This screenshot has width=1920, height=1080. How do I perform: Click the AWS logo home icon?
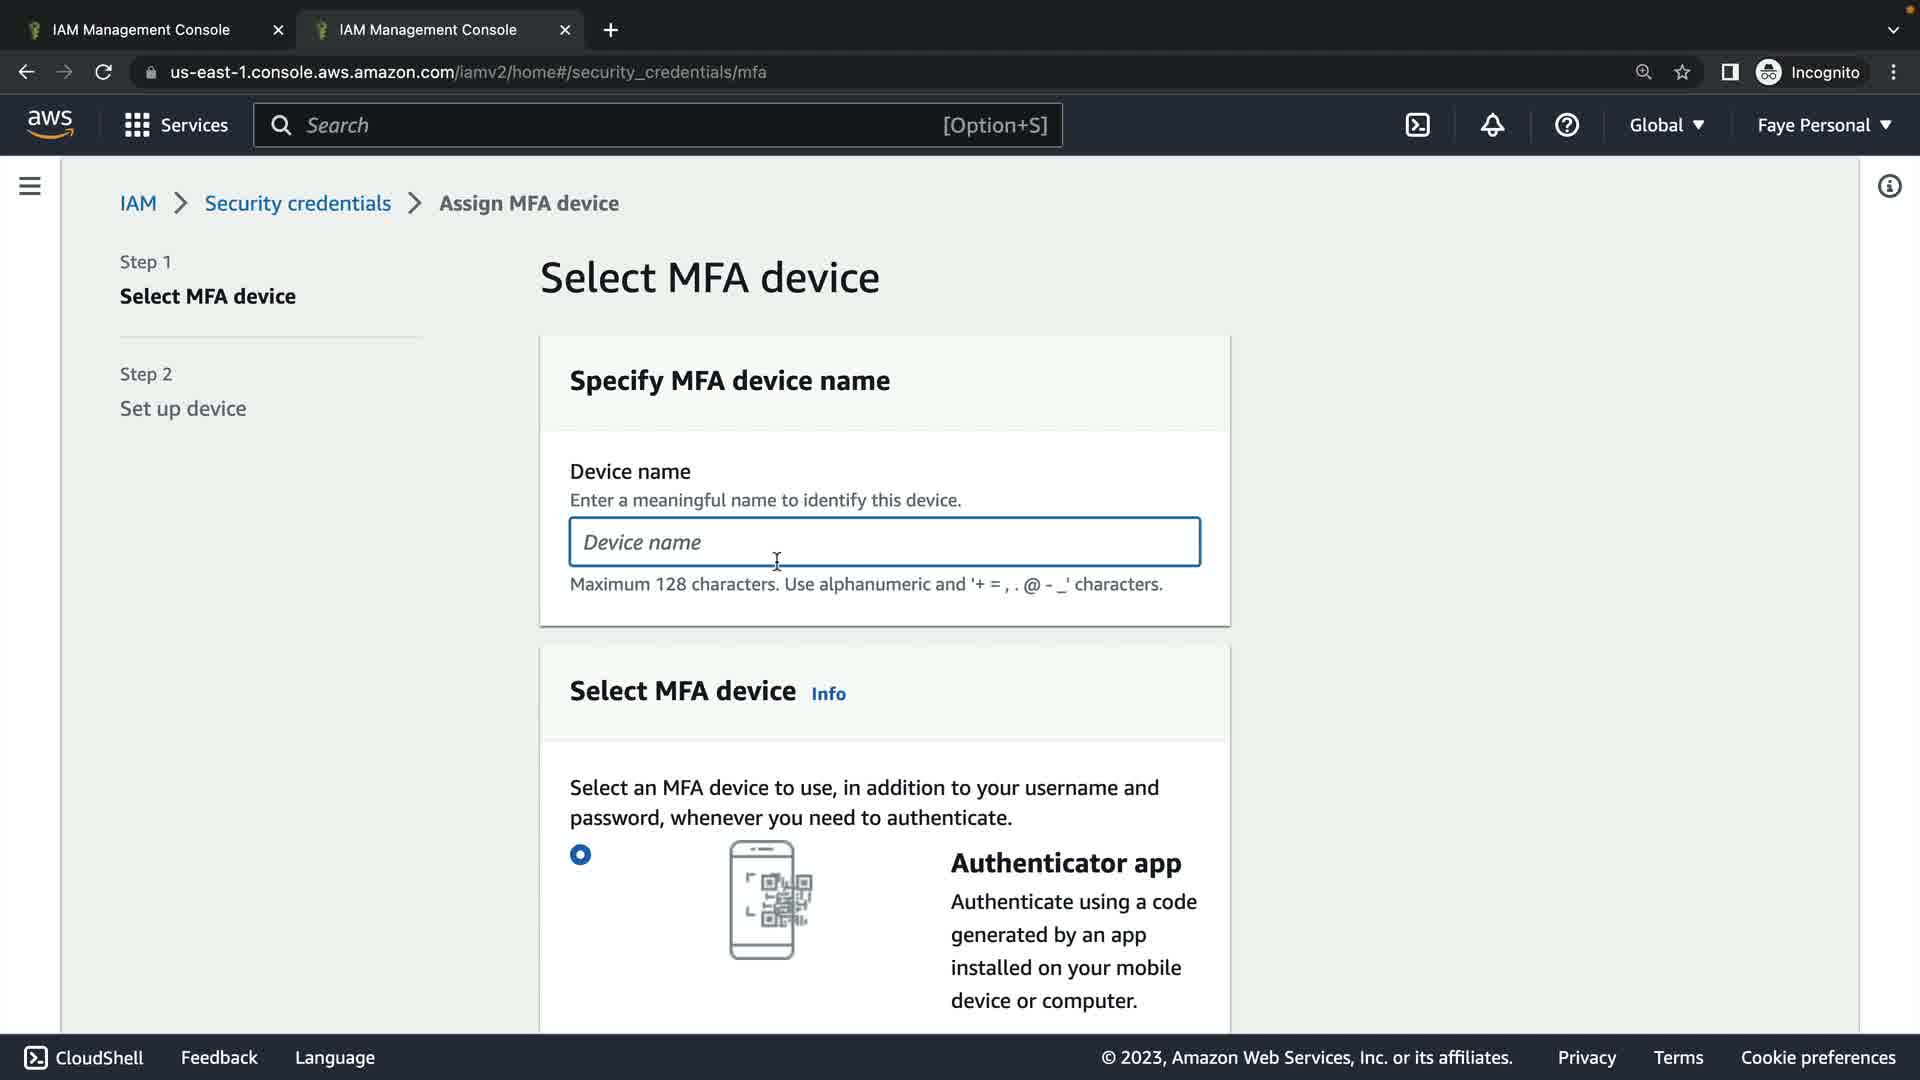tap(50, 125)
